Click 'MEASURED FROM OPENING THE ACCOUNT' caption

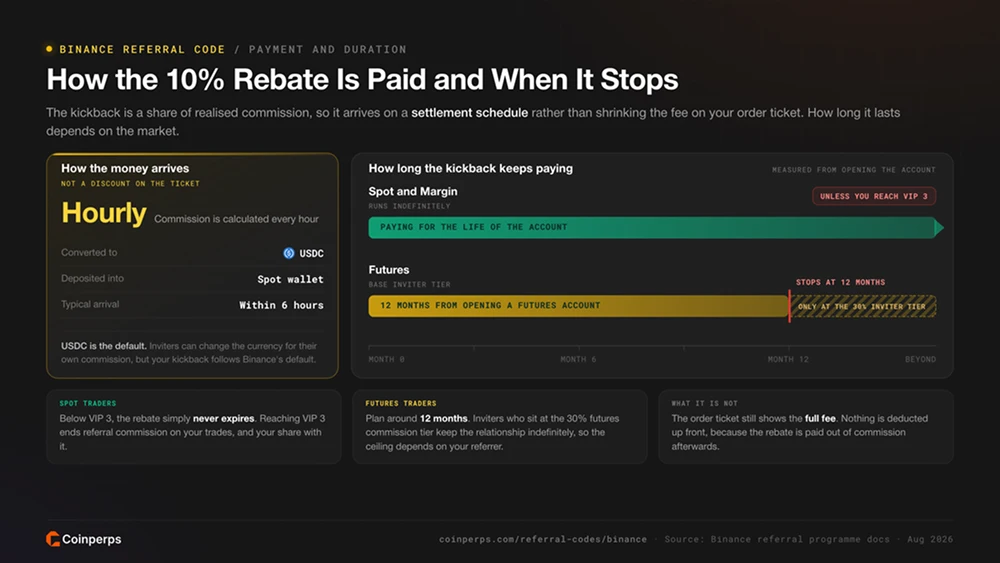tap(854, 170)
